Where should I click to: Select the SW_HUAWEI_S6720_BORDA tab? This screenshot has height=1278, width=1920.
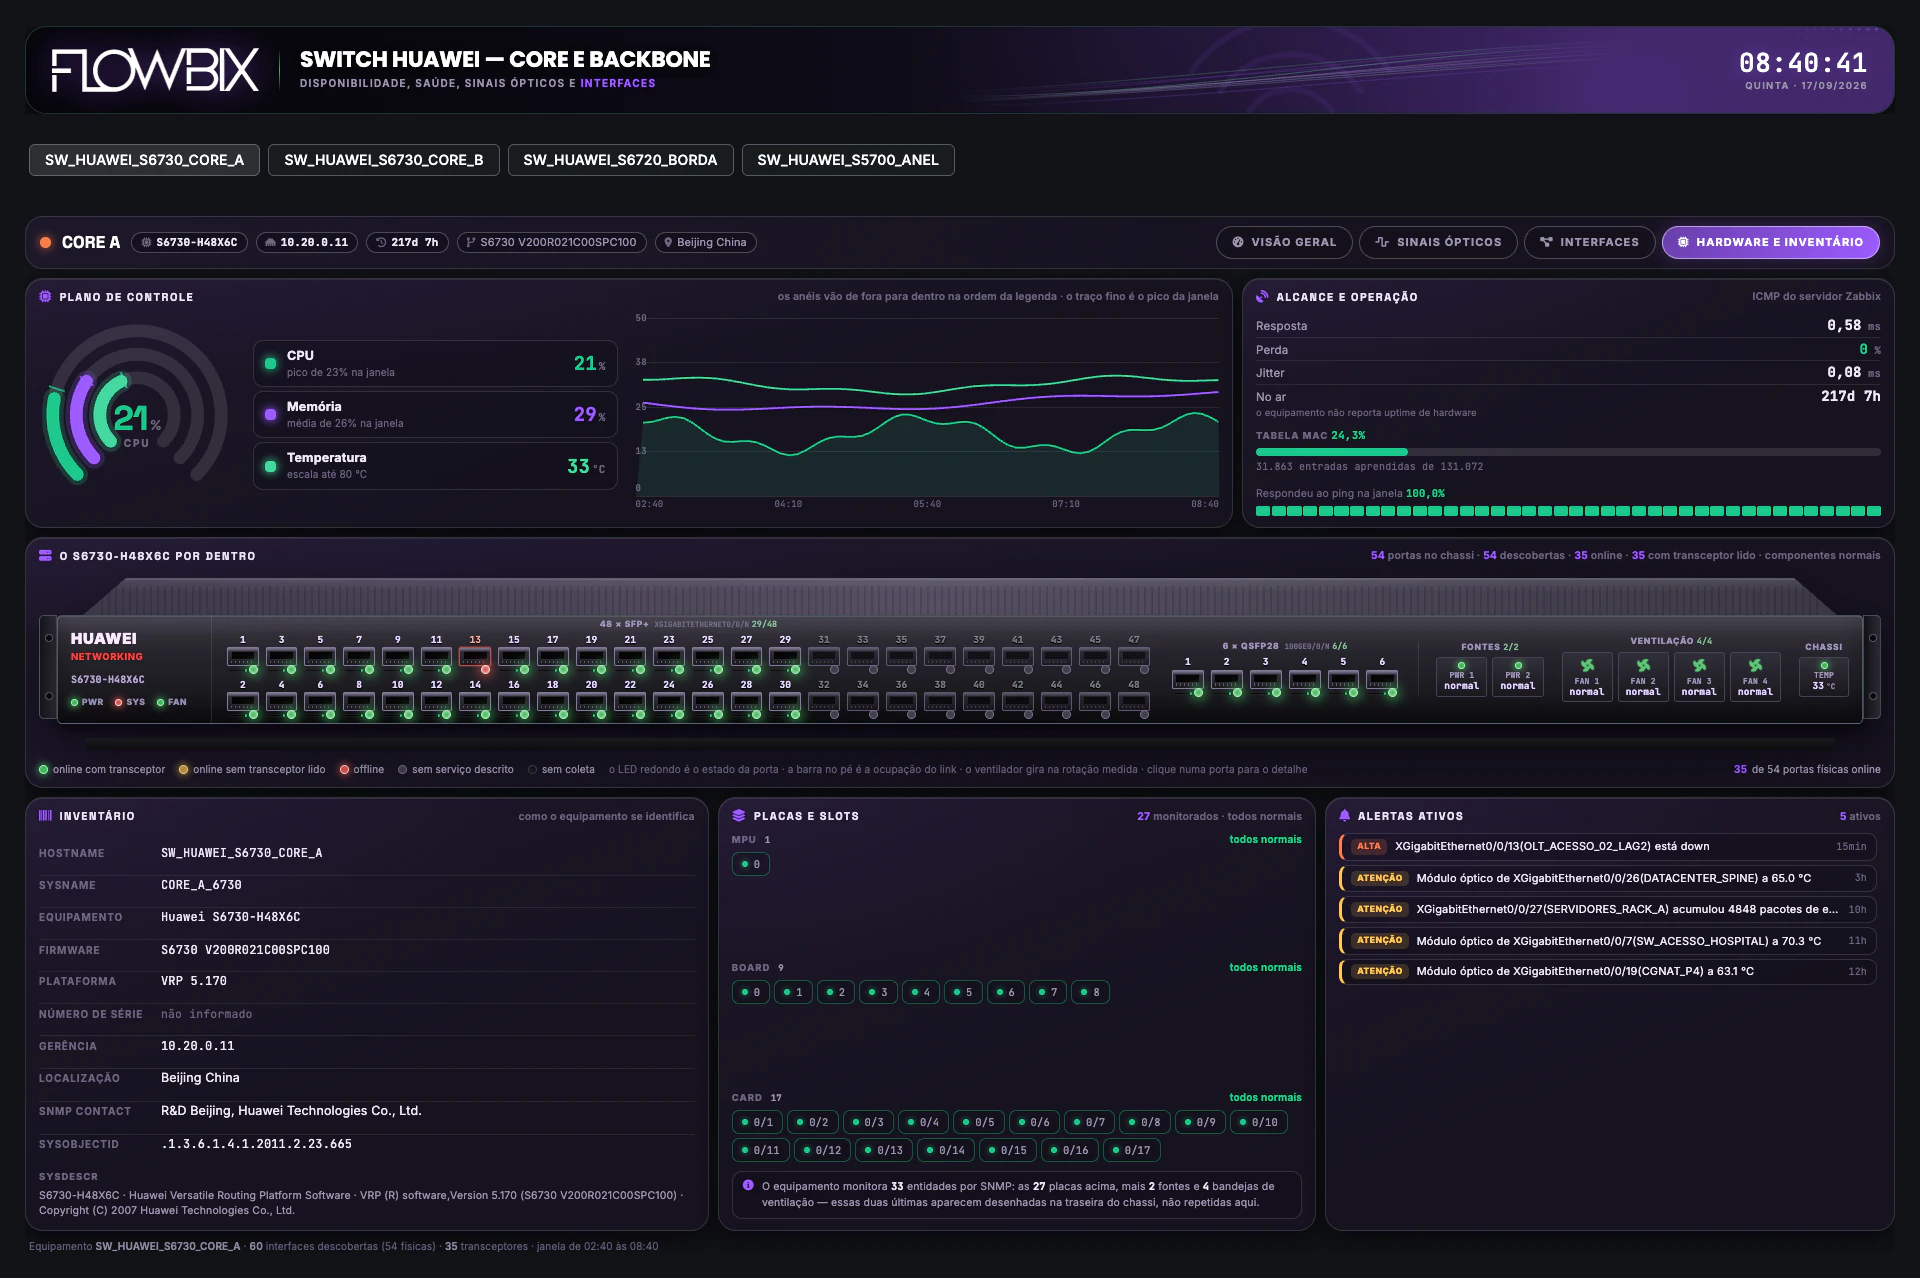(620, 160)
